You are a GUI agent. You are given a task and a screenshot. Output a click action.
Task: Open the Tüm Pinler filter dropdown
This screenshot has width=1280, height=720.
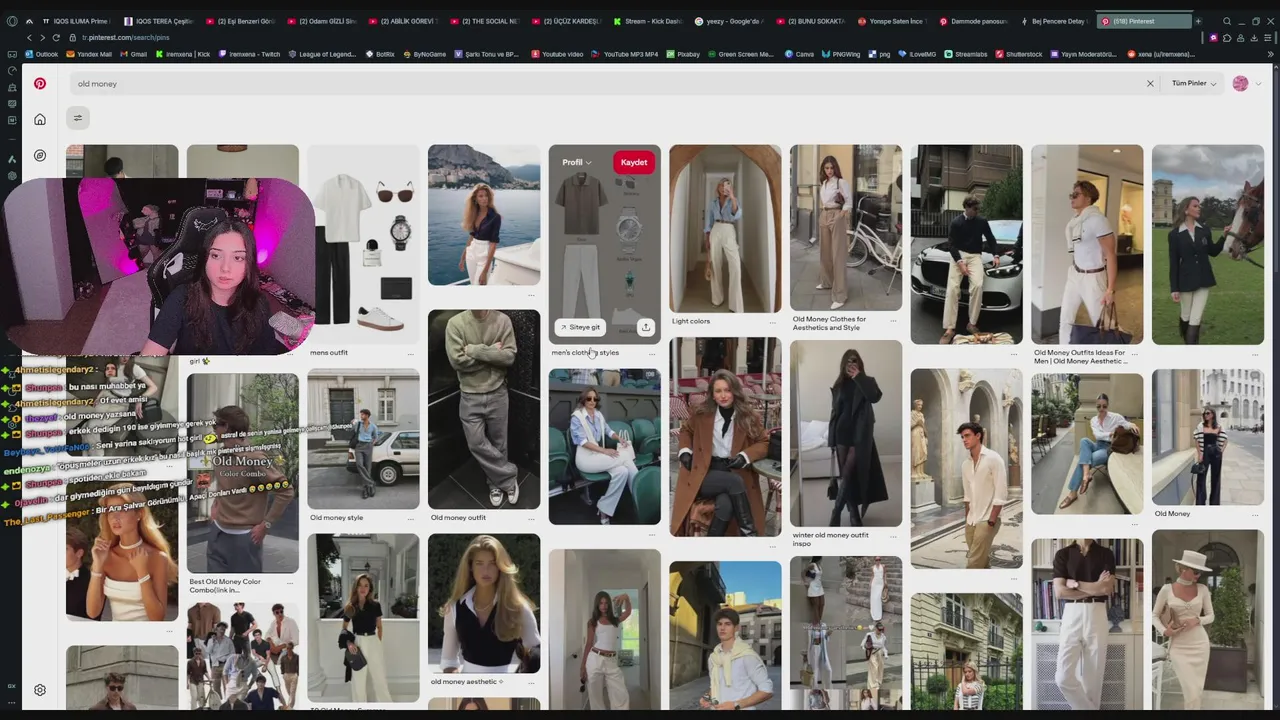tap(1194, 84)
